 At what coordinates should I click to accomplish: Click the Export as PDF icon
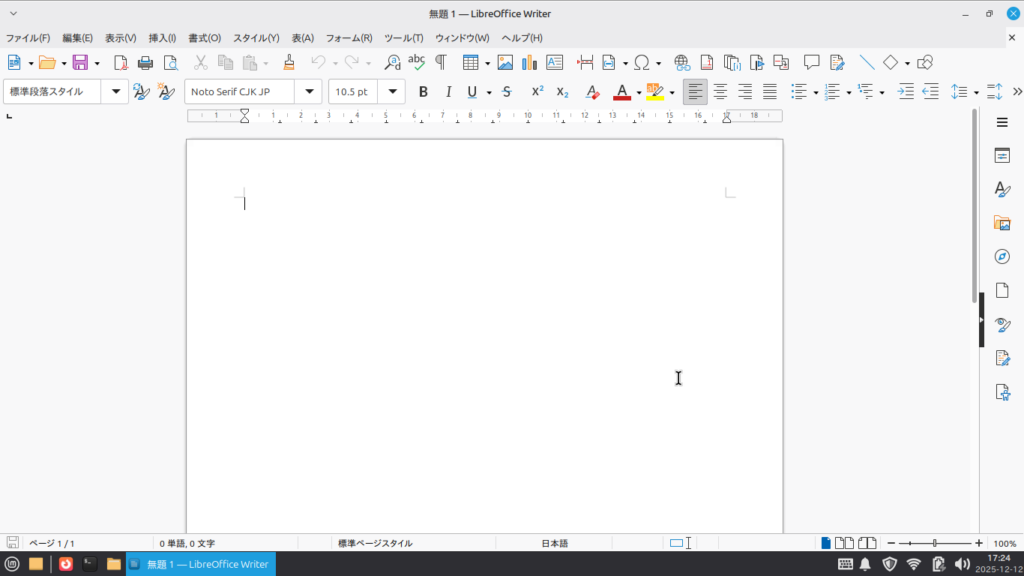[121, 63]
